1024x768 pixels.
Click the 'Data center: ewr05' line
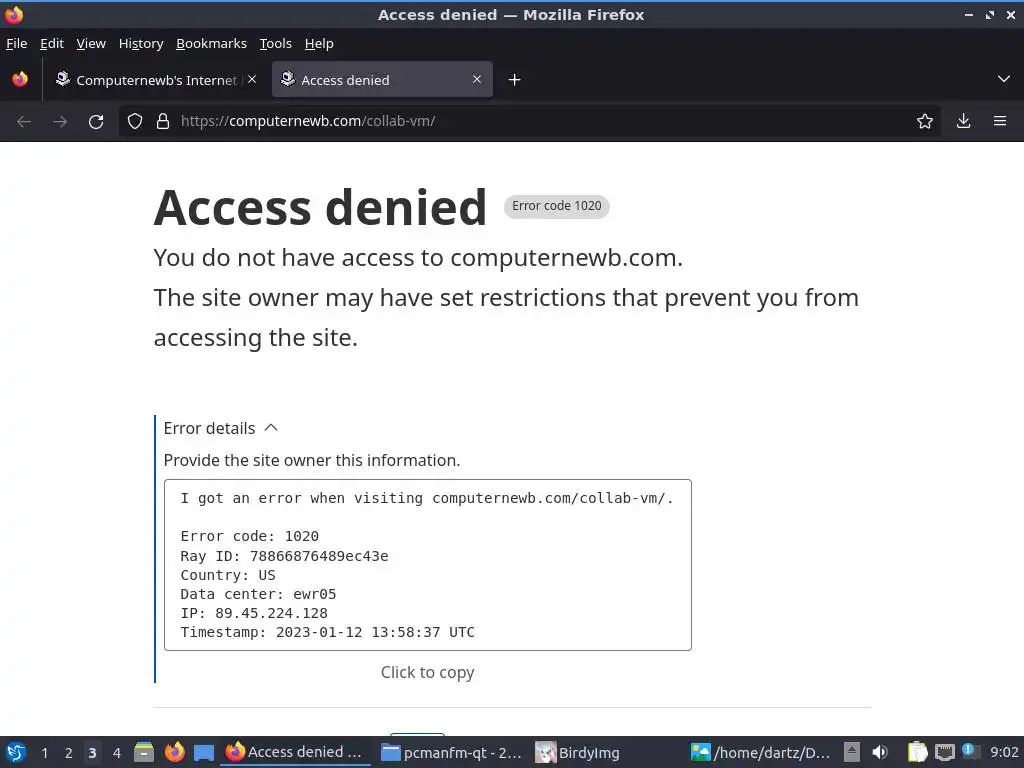pyautogui.click(x=258, y=594)
